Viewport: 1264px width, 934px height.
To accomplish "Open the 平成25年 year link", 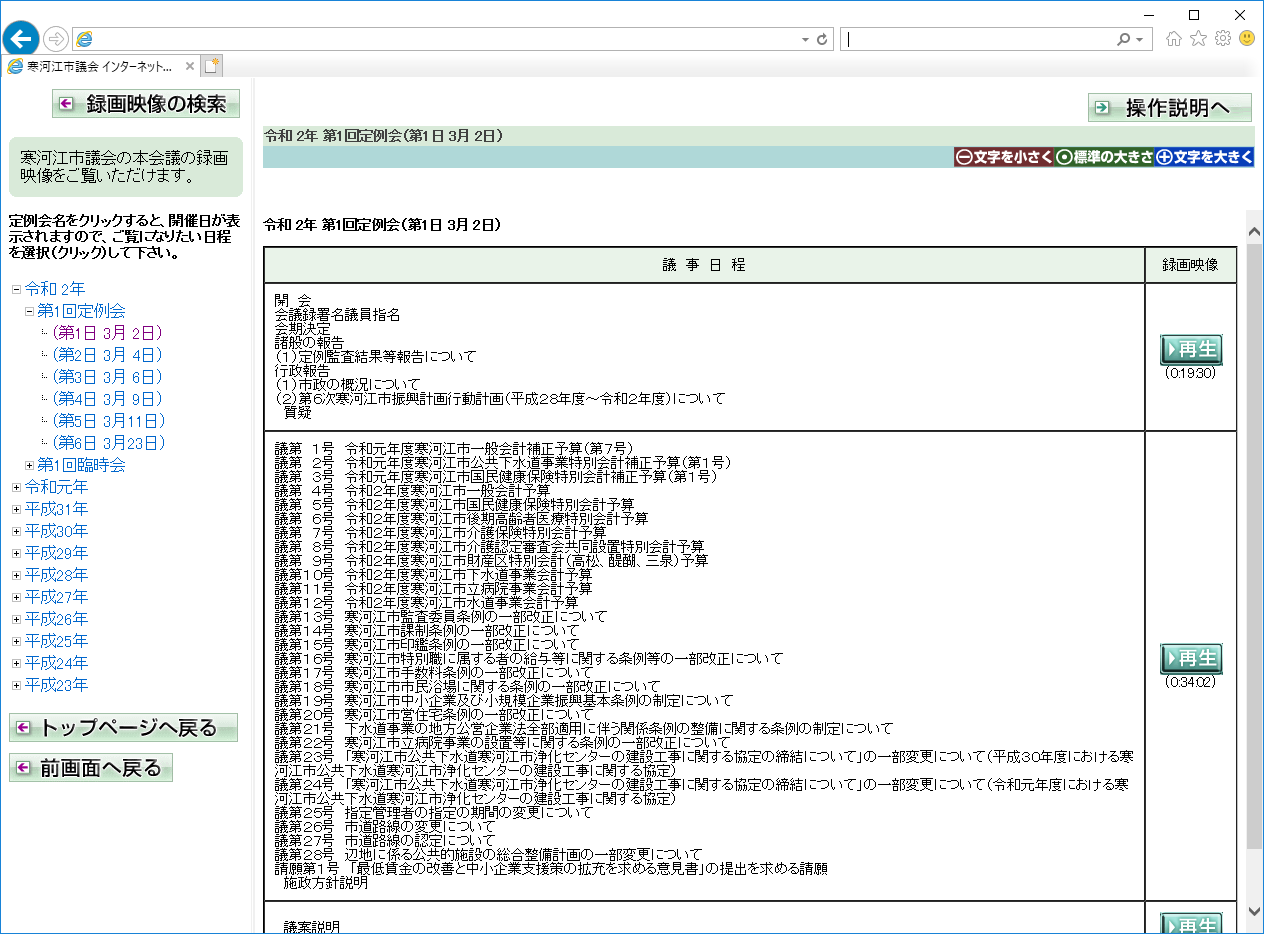I will click(x=56, y=641).
